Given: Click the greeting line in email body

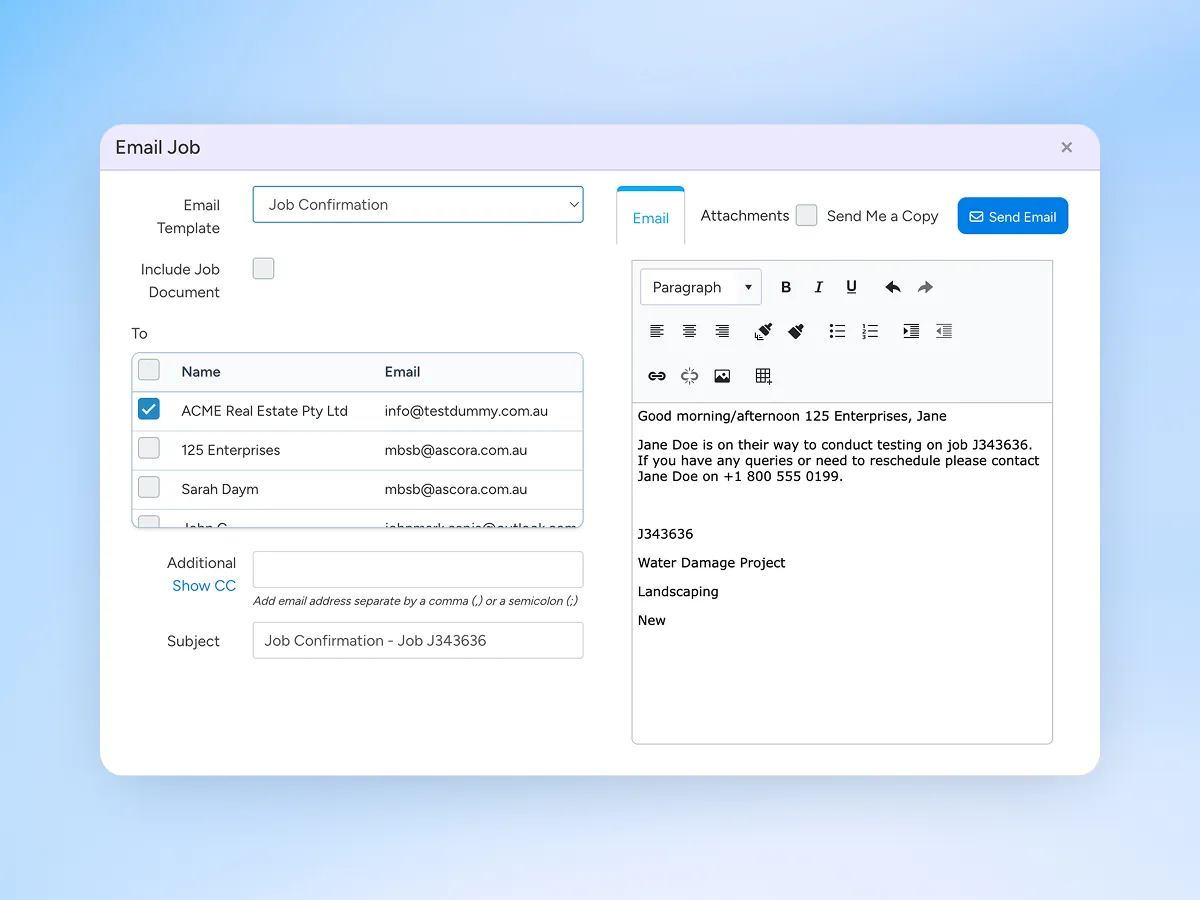Looking at the screenshot, I should coord(792,416).
